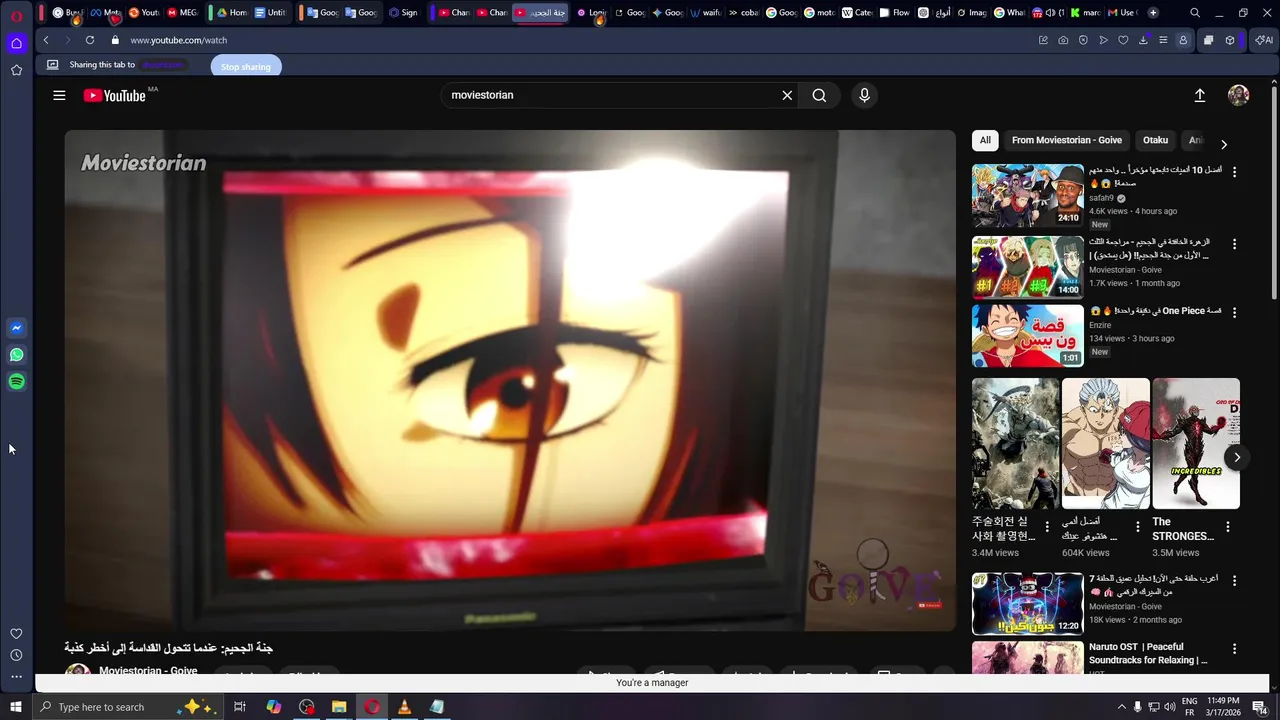Open the YouTube hamburger guide menu
1280x720 pixels.
[59, 95]
